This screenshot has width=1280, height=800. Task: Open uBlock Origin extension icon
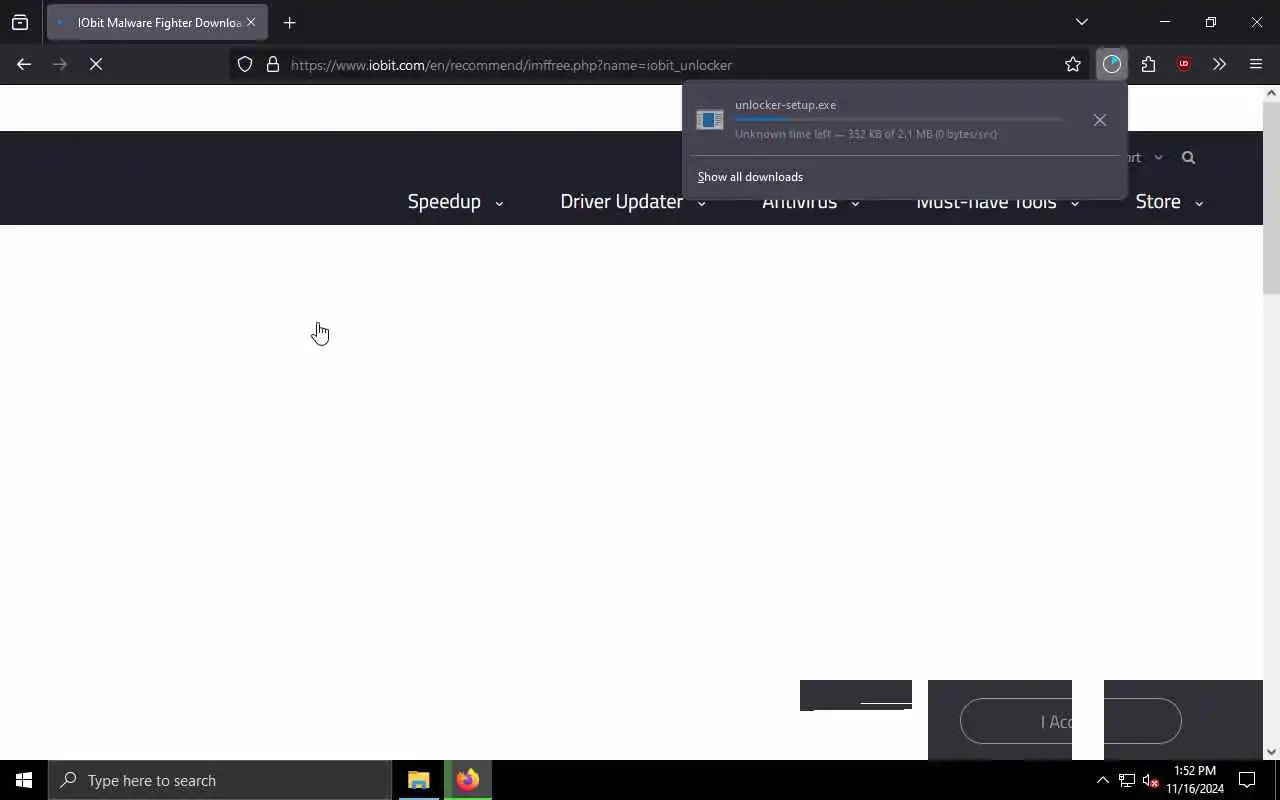pyautogui.click(x=1184, y=64)
